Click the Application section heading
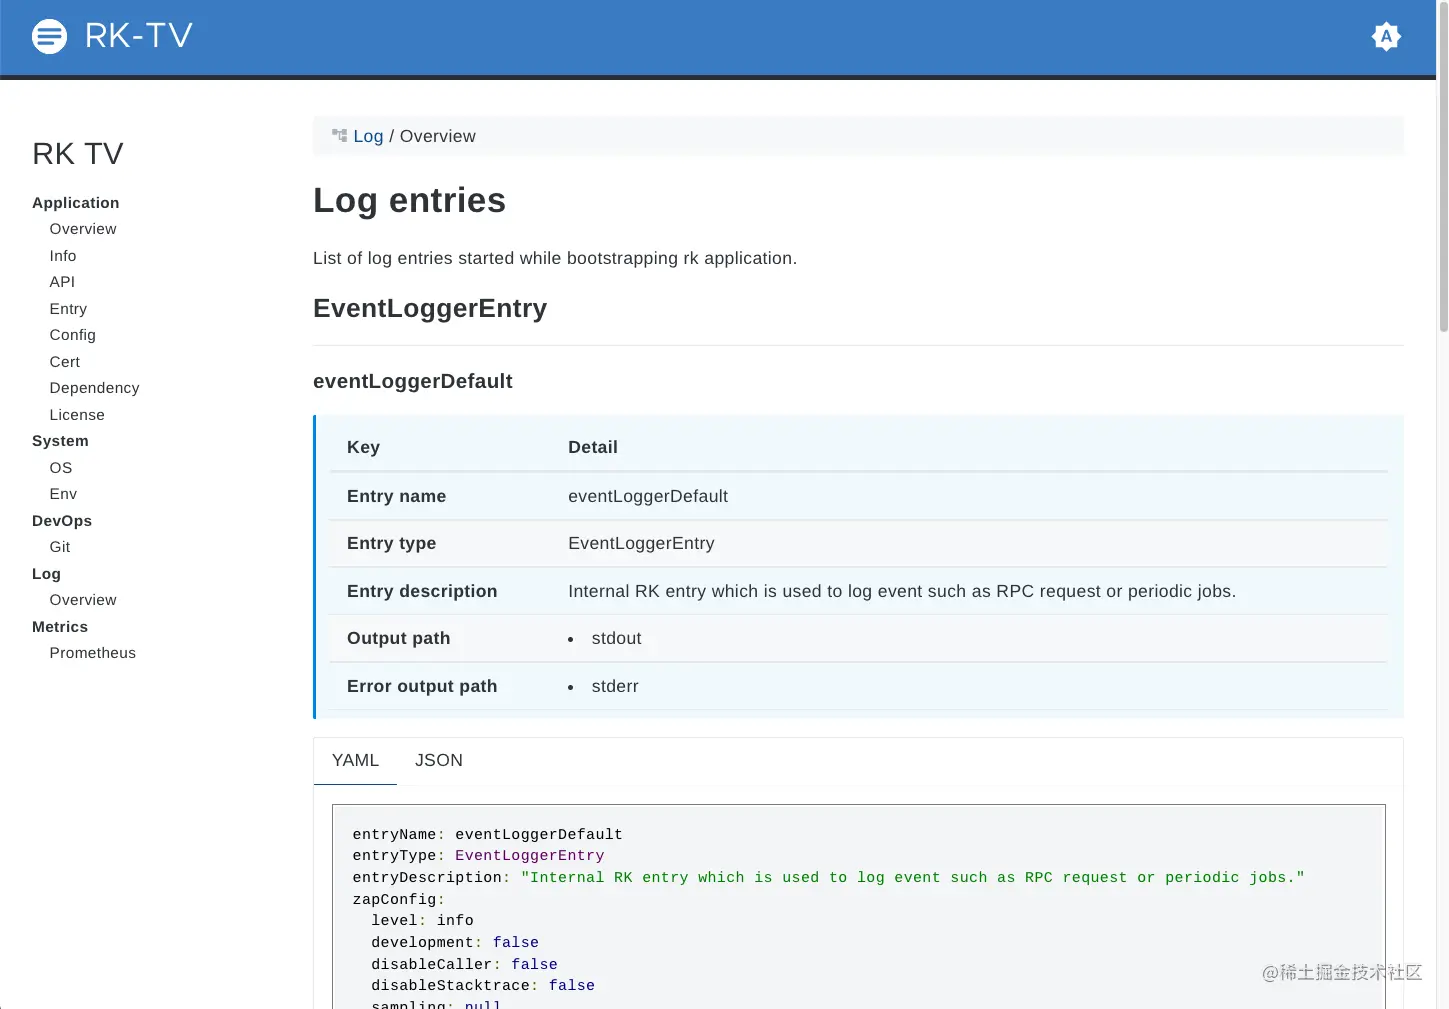The image size is (1449, 1009). pyautogui.click(x=75, y=203)
